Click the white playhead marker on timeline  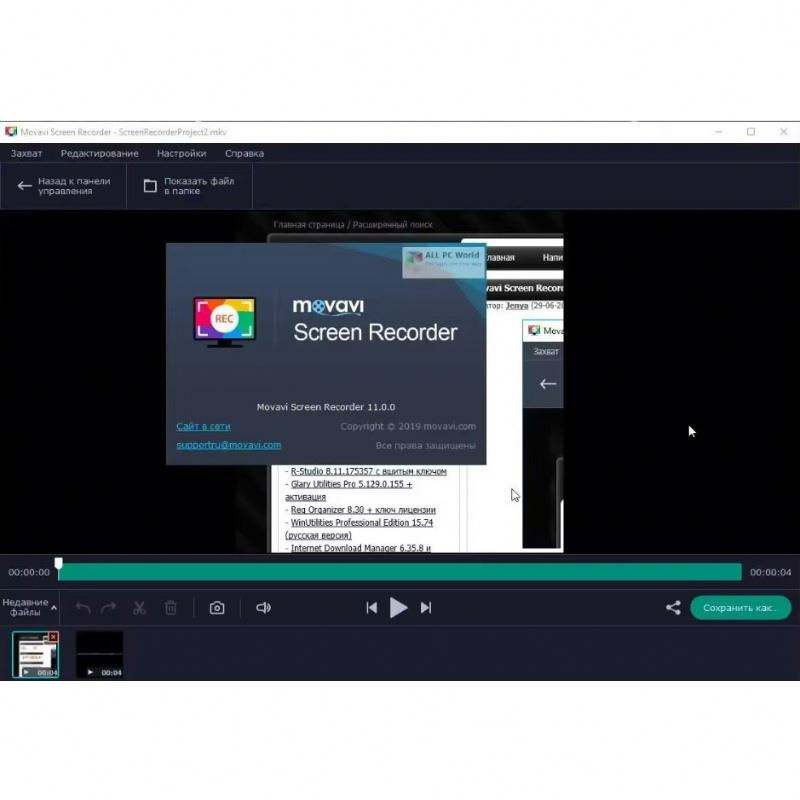click(59, 563)
